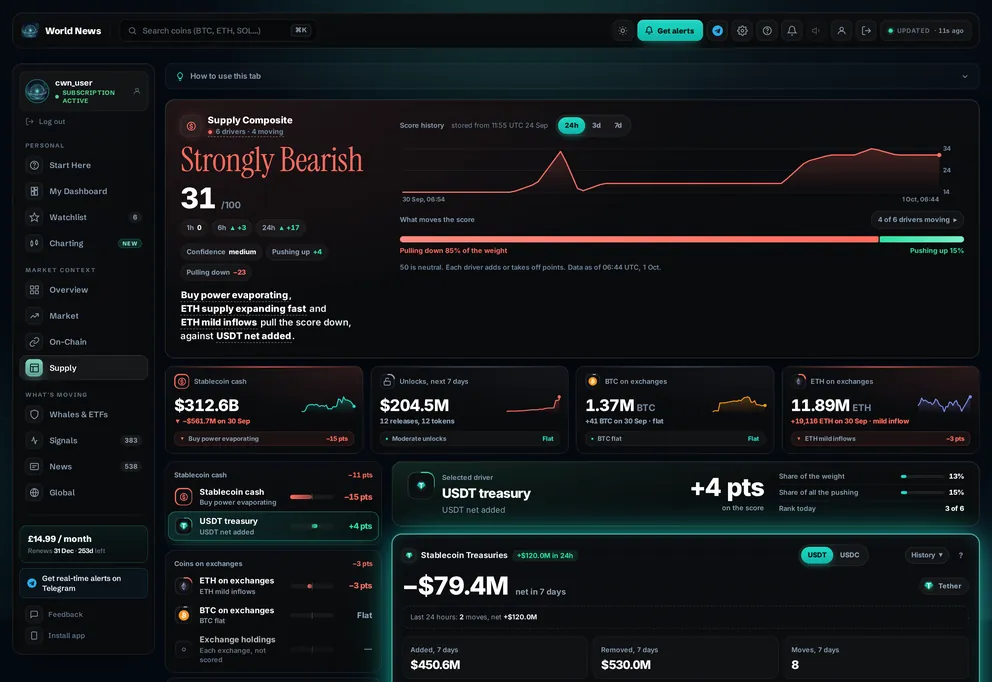Open the Telegram icon in top bar
The width and height of the screenshot is (992, 682).
(717, 30)
